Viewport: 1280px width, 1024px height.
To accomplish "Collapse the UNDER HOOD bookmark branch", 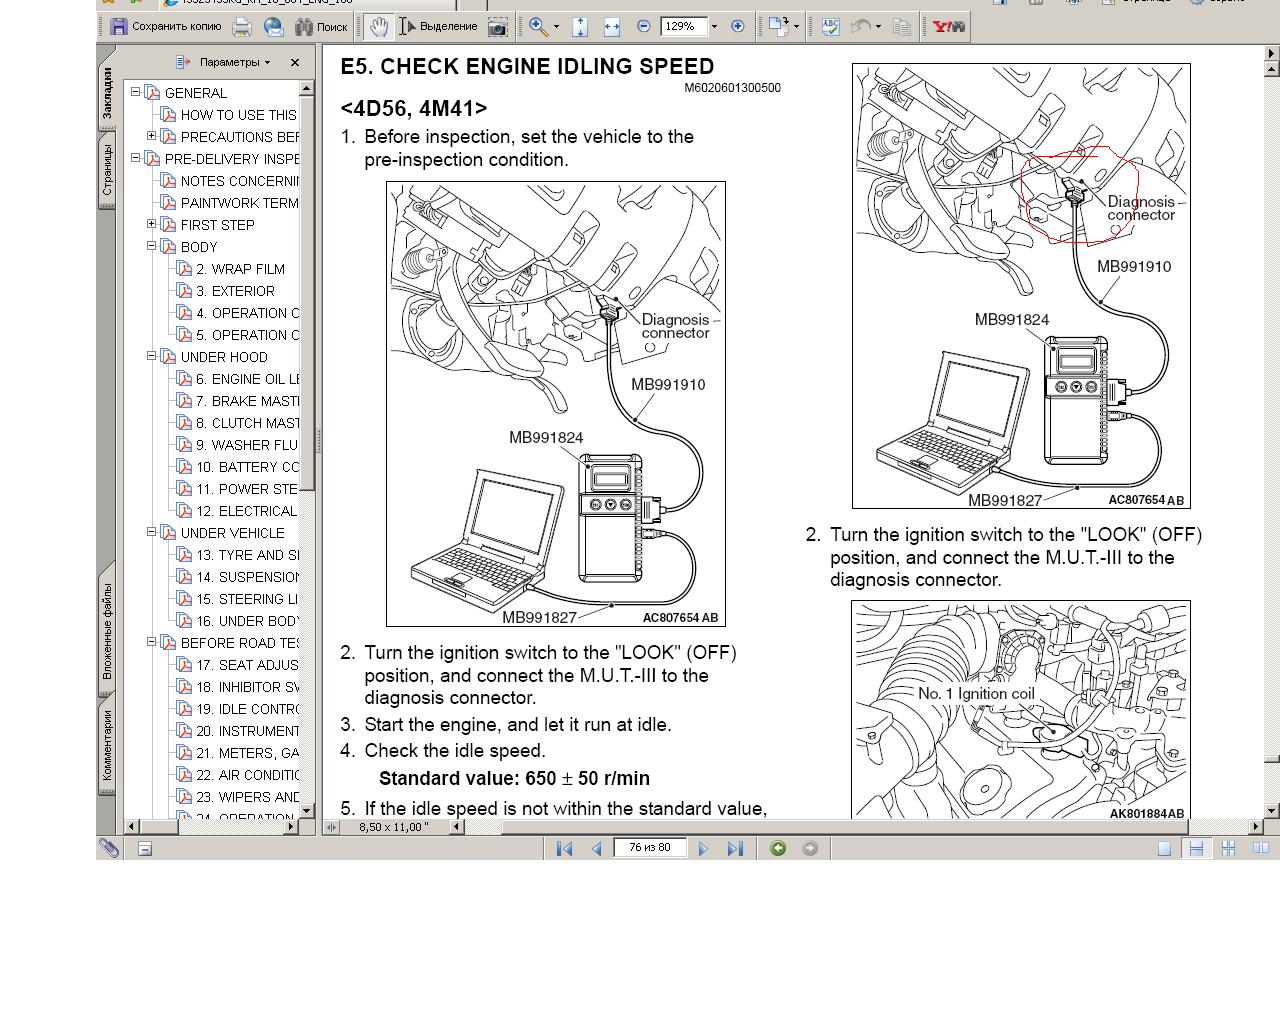I will 152,356.
